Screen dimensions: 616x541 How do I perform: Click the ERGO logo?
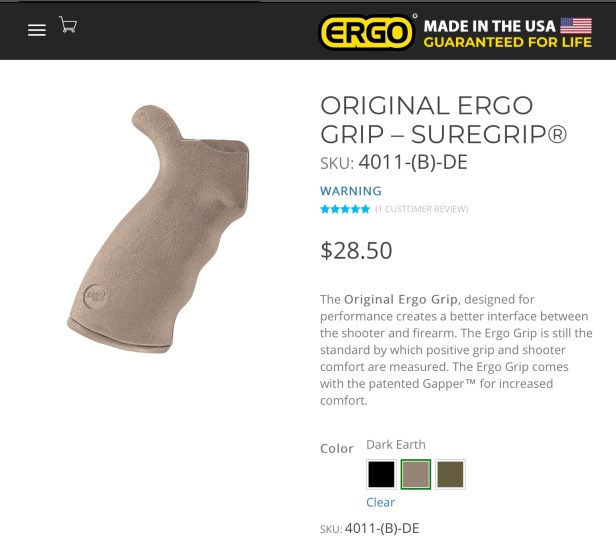[366, 32]
